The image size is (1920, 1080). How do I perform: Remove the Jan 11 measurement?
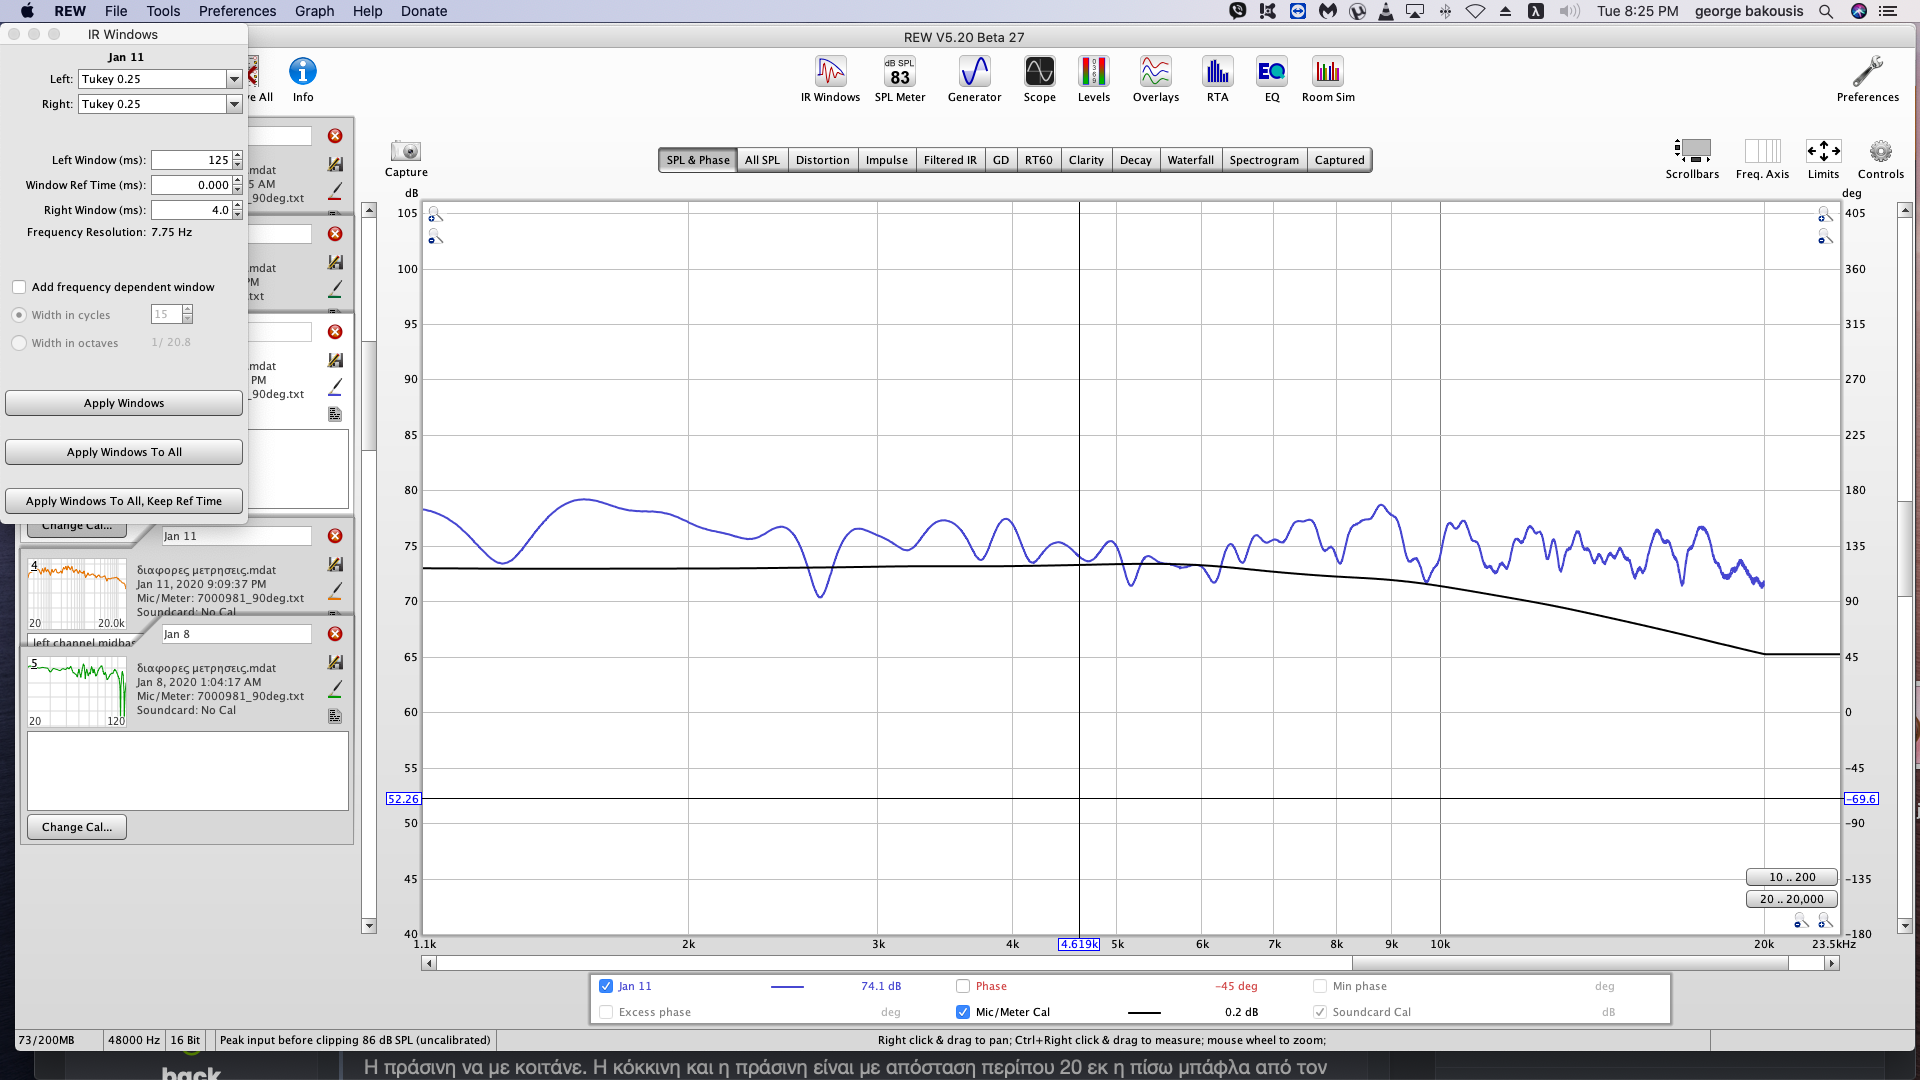tap(335, 536)
